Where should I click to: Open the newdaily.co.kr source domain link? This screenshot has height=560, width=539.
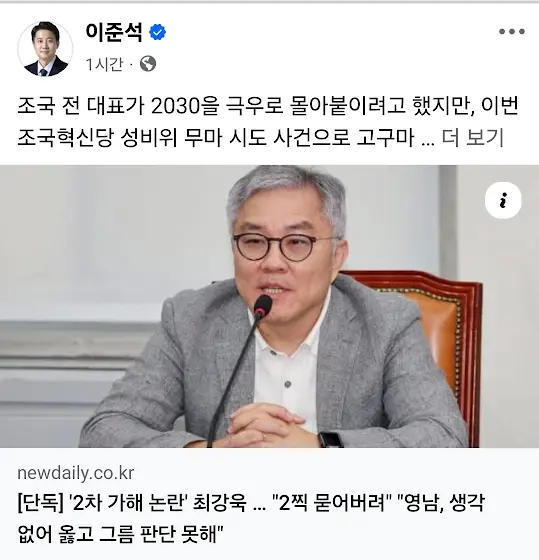tap(76, 473)
